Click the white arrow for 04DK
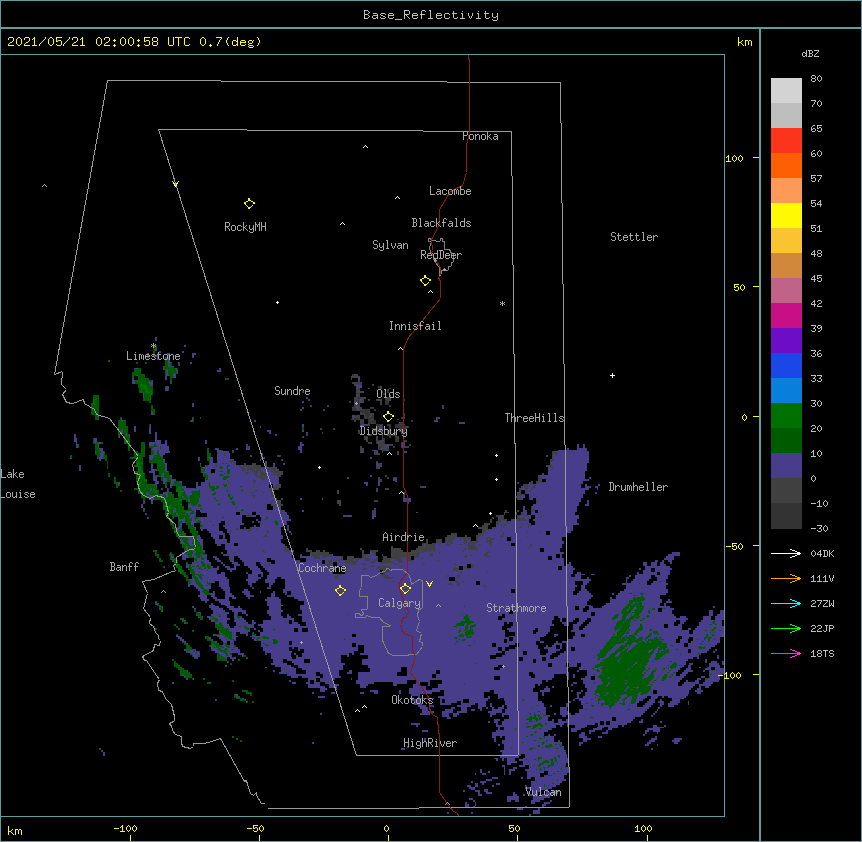862x842 pixels. [786, 553]
